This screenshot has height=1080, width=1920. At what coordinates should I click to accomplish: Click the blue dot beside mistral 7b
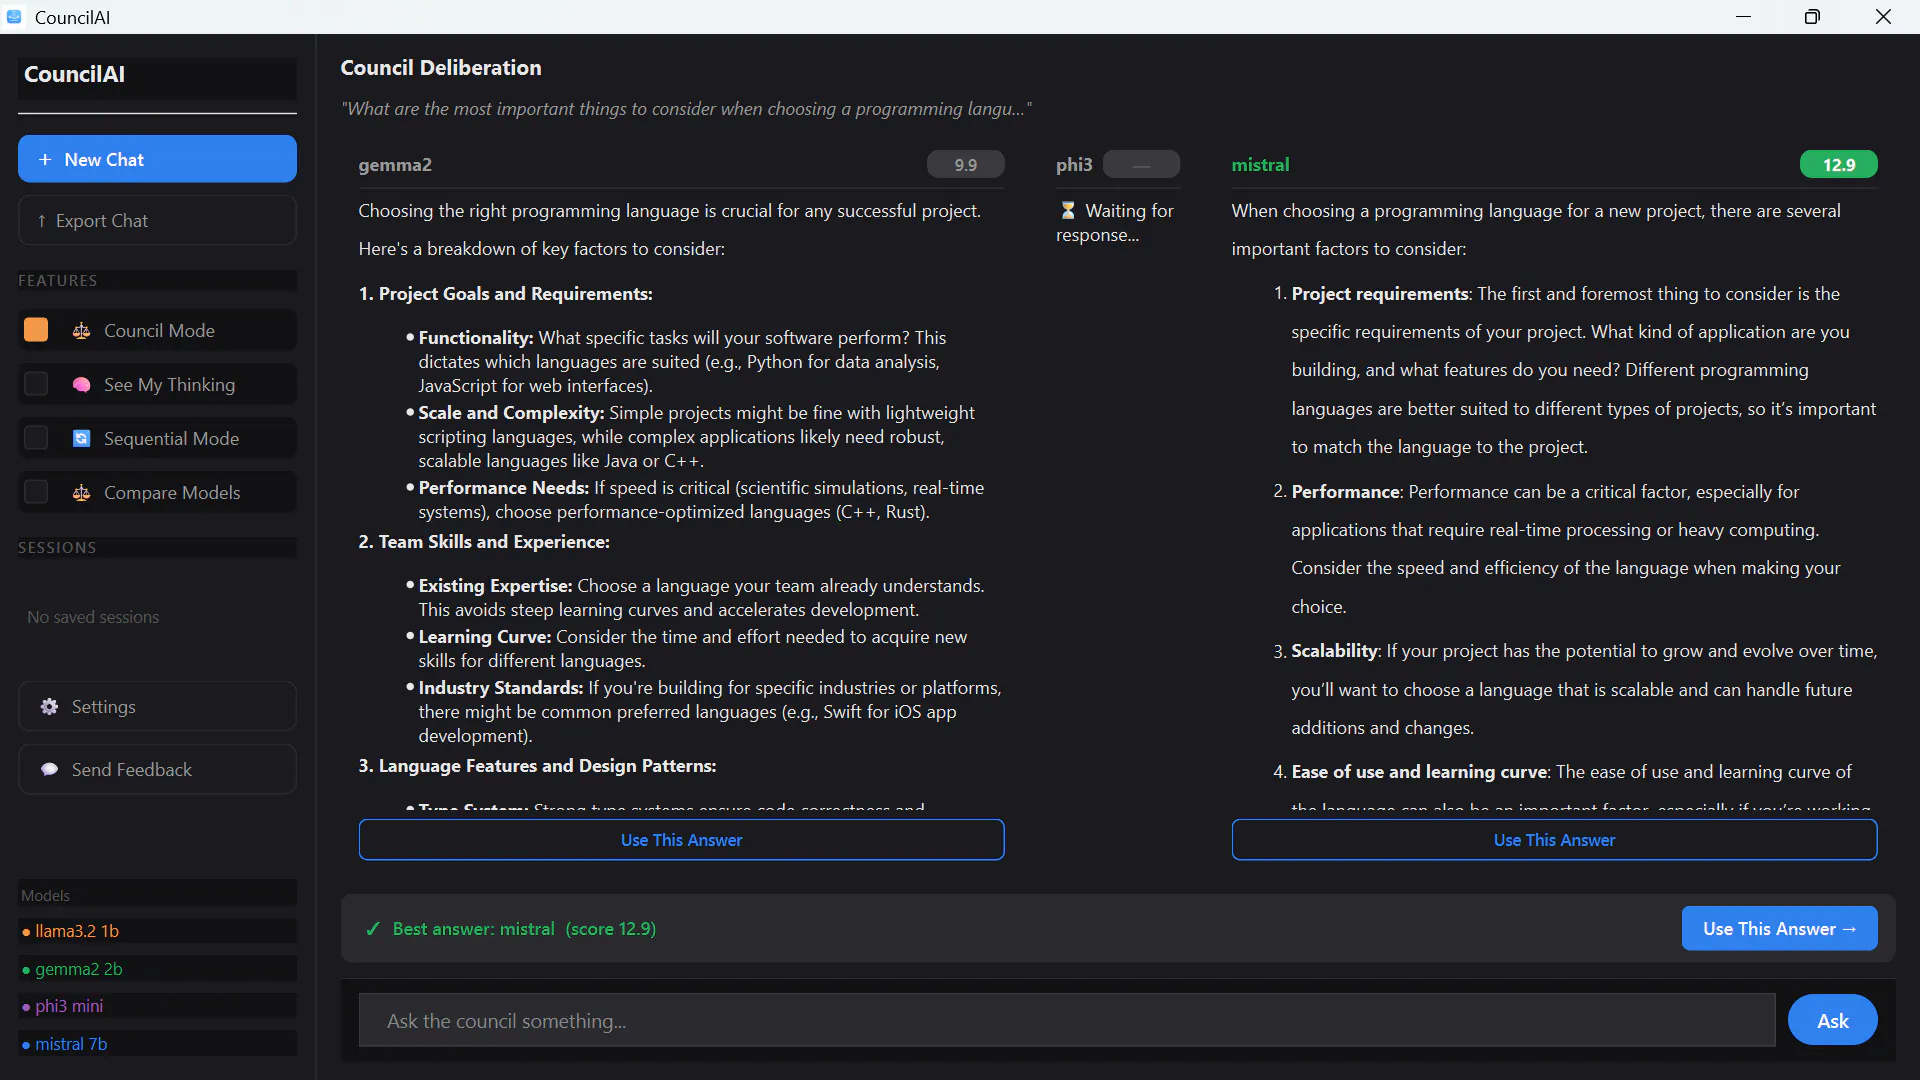[x=26, y=1045]
